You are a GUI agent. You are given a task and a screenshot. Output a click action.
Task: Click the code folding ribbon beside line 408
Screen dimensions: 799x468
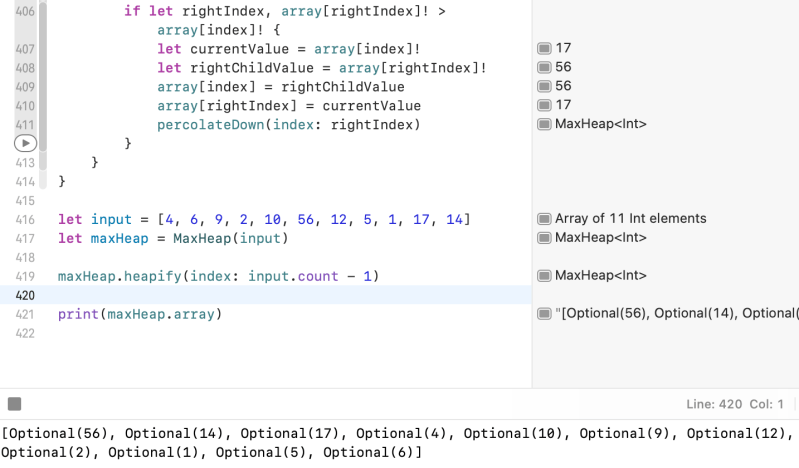[x=43, y=68]
